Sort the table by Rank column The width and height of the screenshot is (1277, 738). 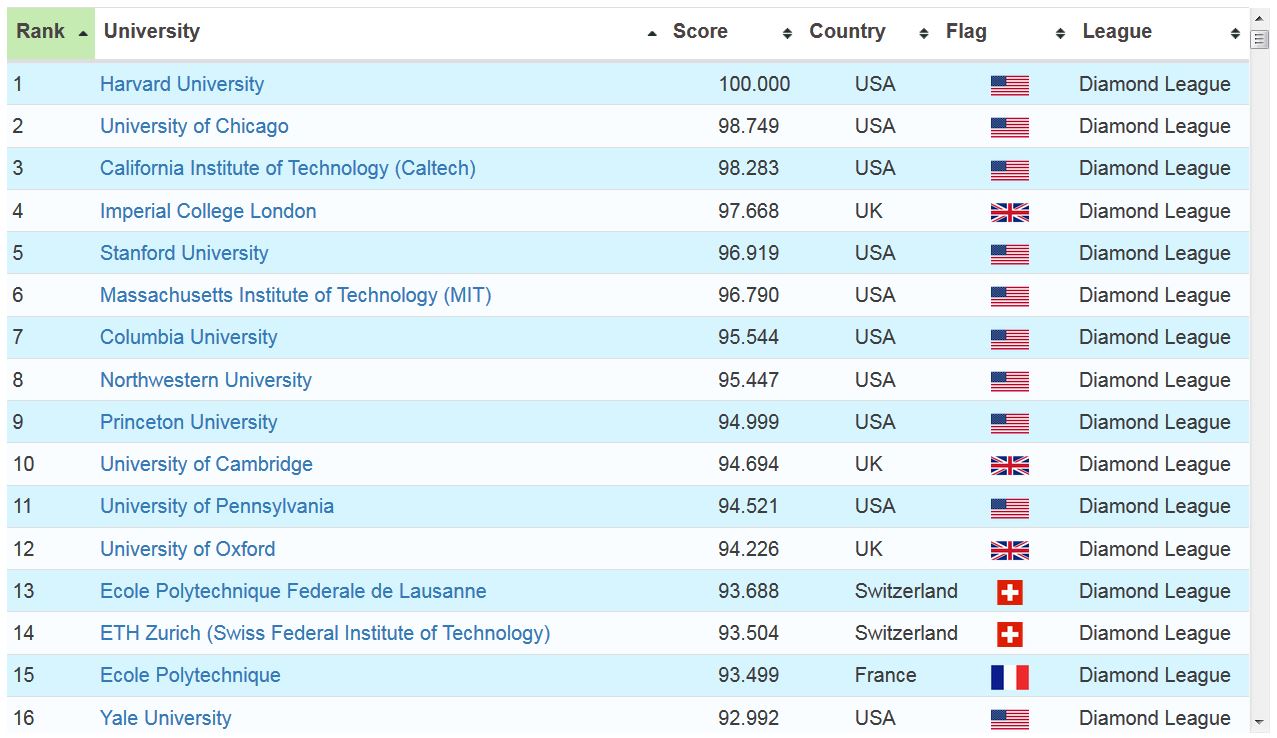coord(50,32)
